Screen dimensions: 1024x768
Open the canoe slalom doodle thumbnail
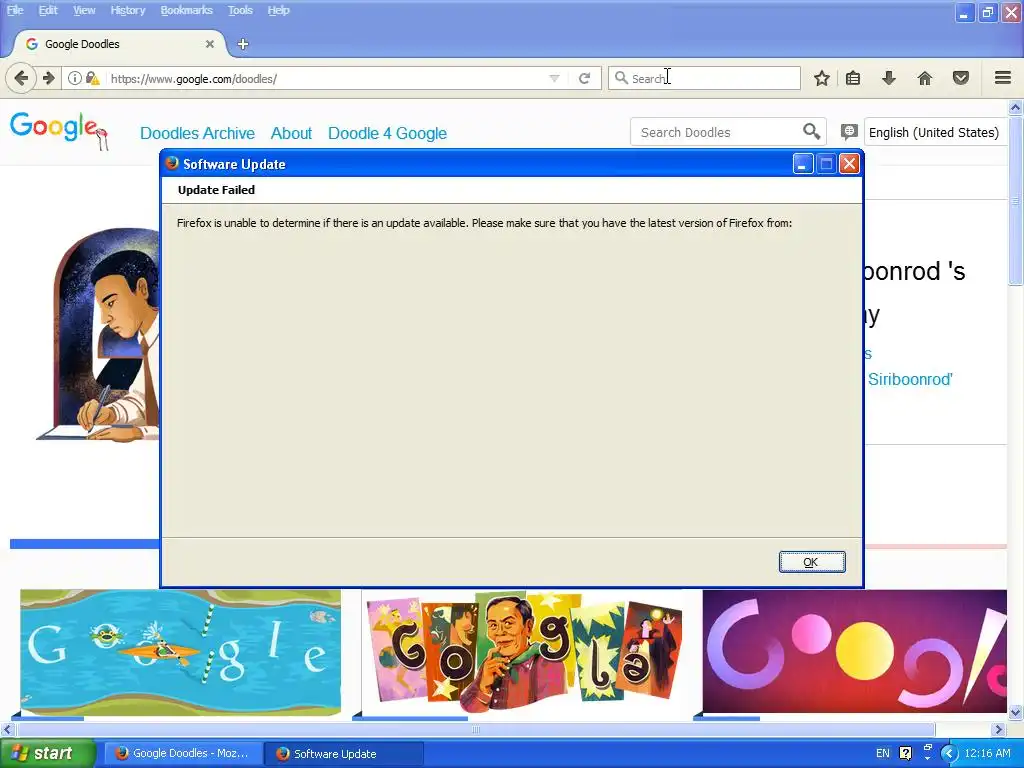(x=180, y=652)
